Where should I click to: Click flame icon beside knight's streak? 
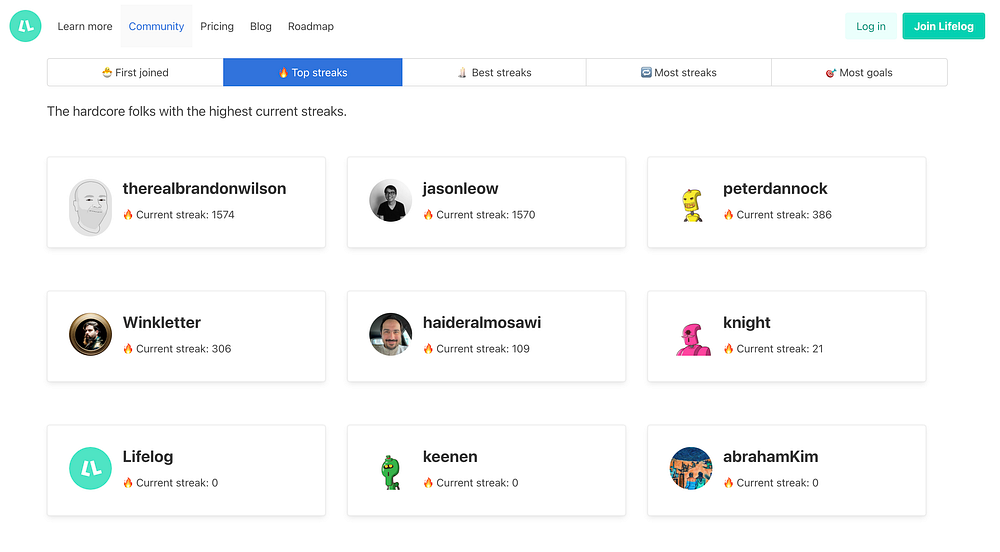click(728, 349)
